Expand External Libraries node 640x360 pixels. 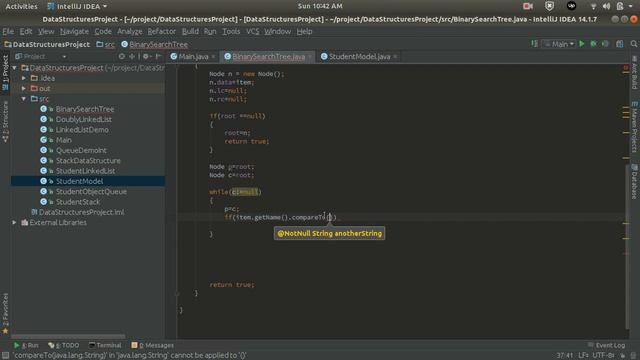(x=15, y=222)
